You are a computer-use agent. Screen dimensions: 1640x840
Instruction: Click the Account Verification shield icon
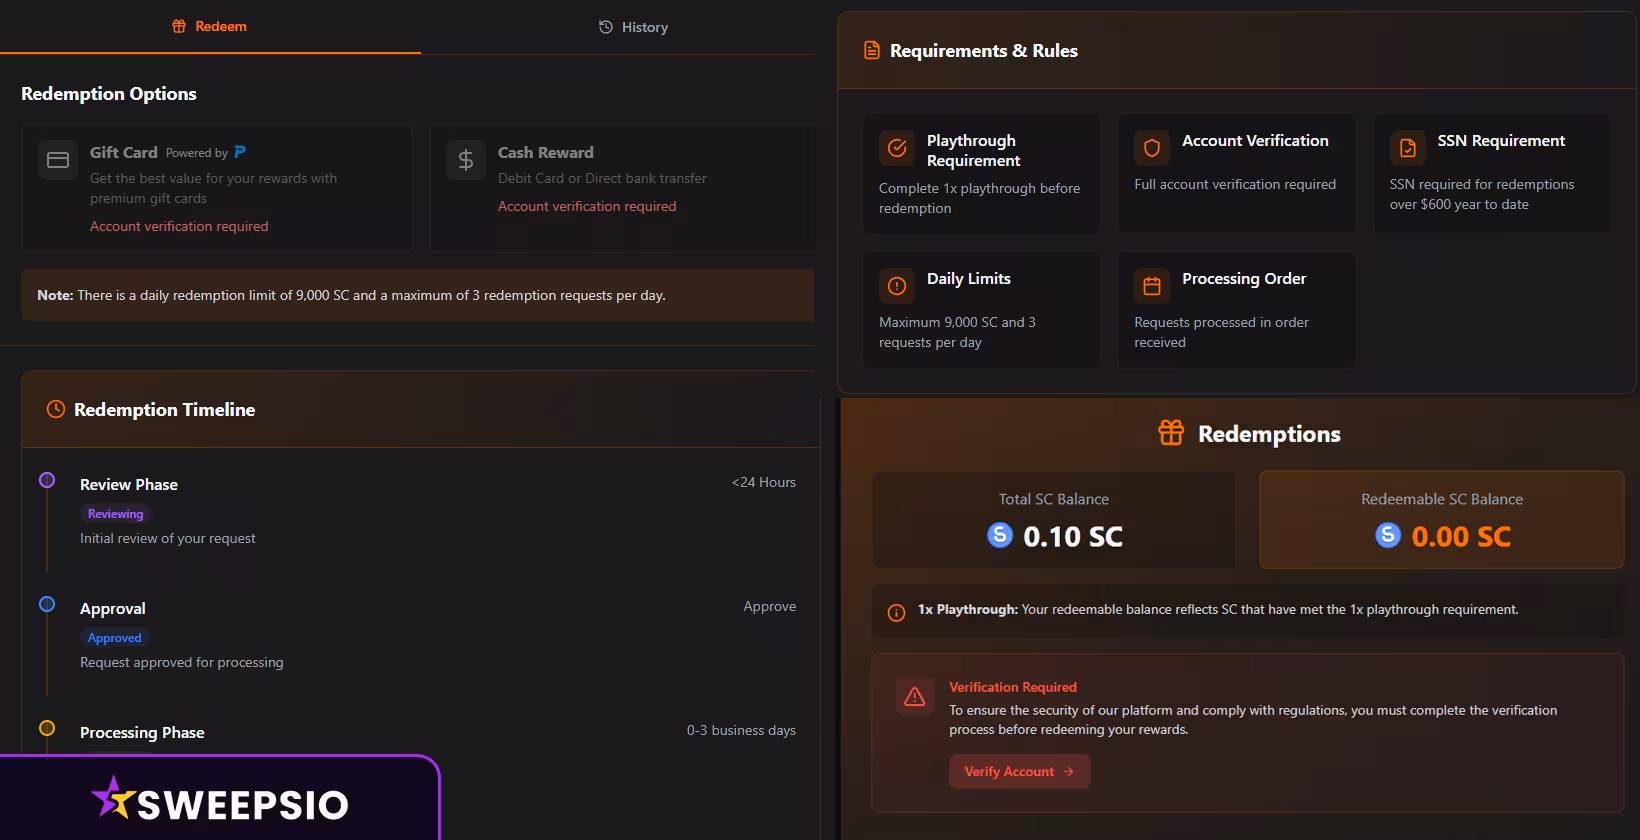click(x=1152, y=148)
